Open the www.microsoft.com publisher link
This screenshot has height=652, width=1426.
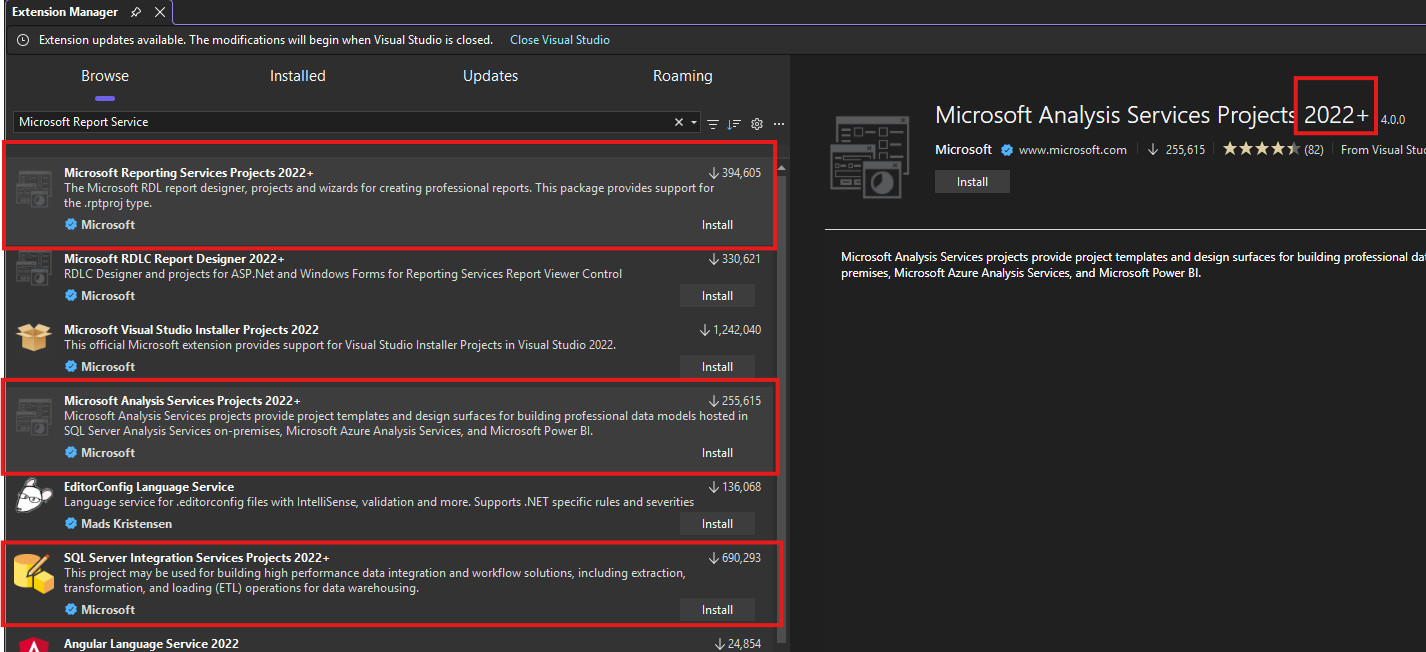click(x=1072, y=150)
